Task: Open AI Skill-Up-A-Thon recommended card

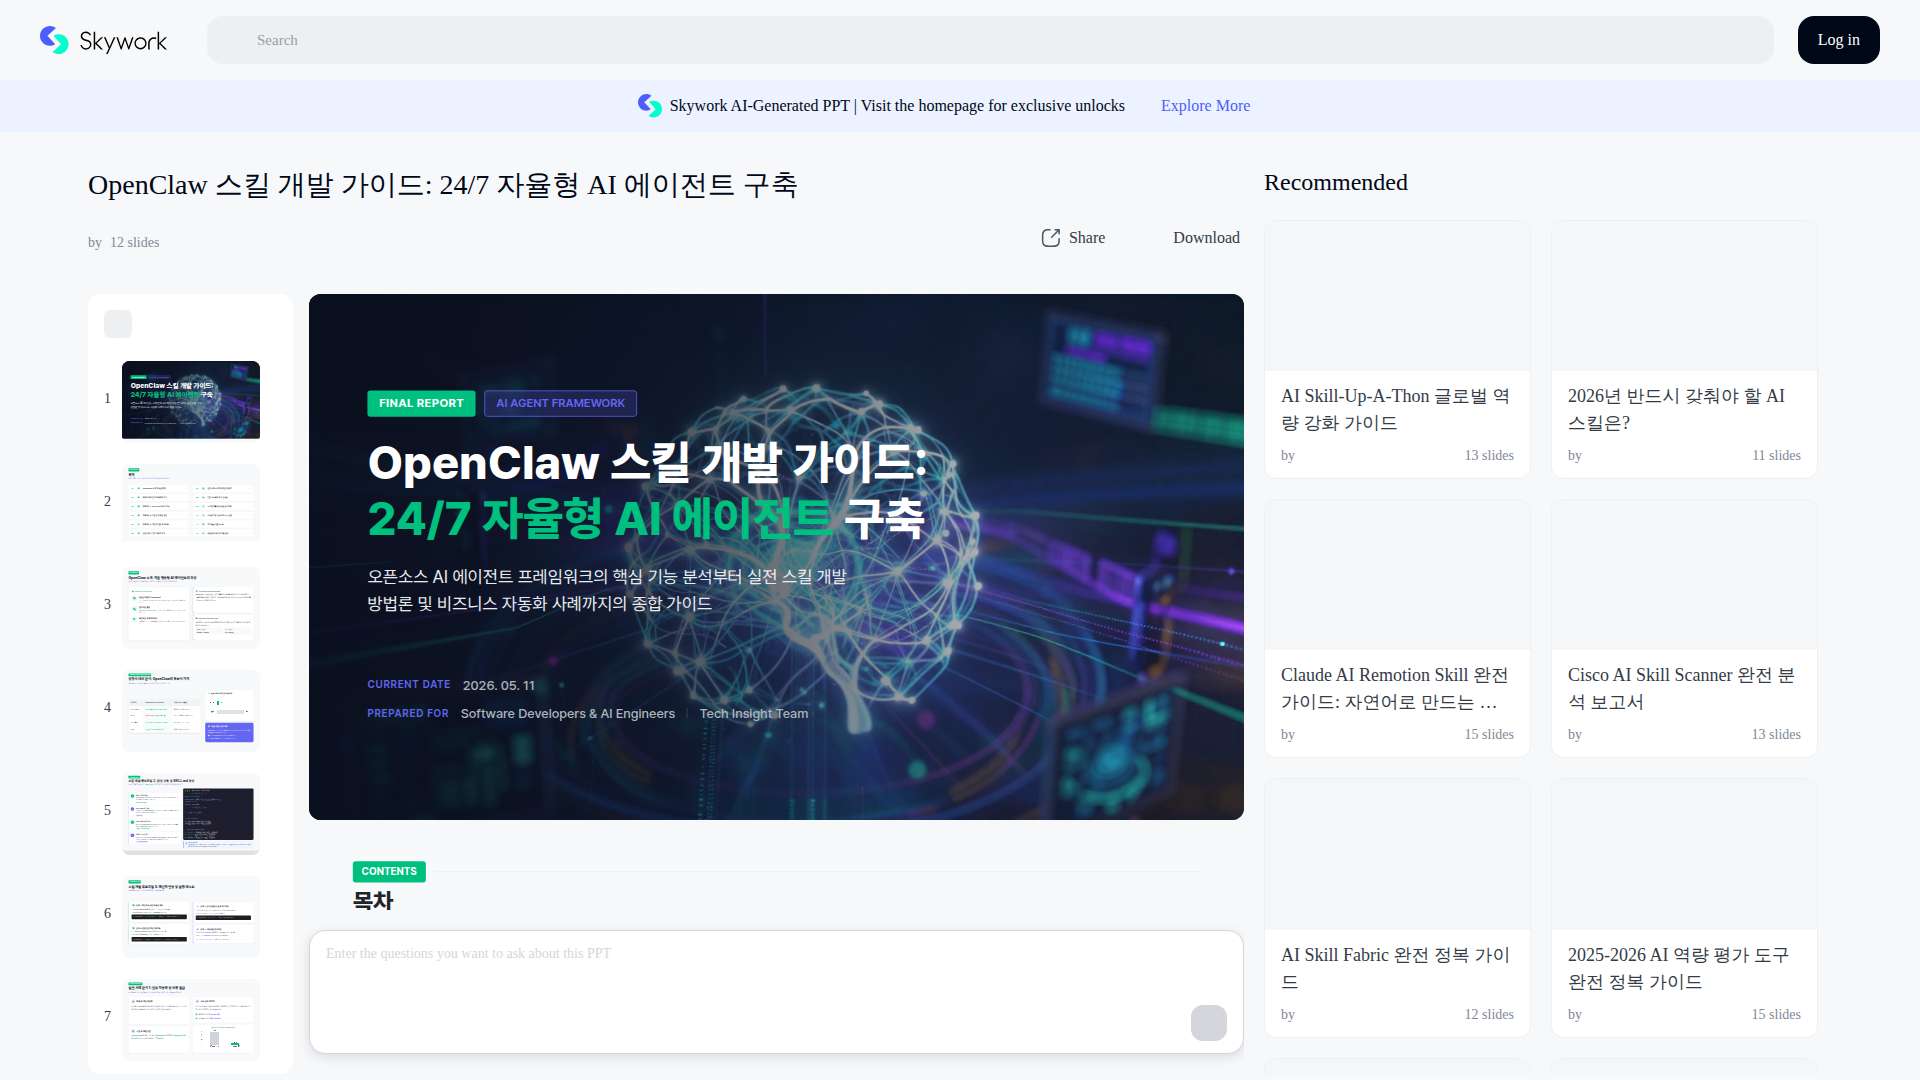Action: (x=1397, y=349)
